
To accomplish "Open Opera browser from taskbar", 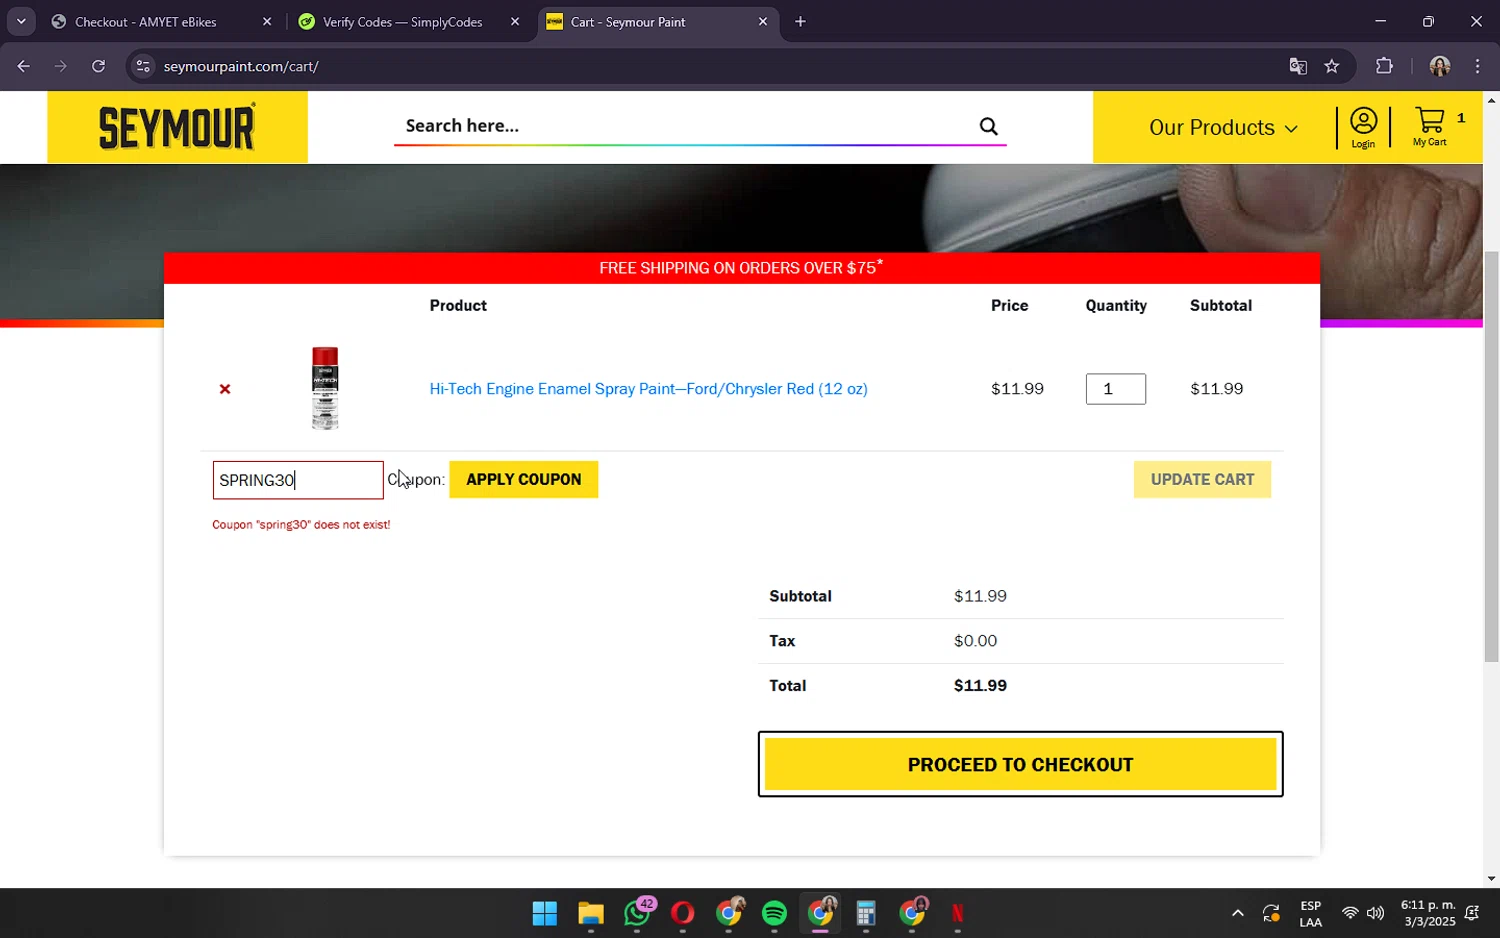I will 683,913.
